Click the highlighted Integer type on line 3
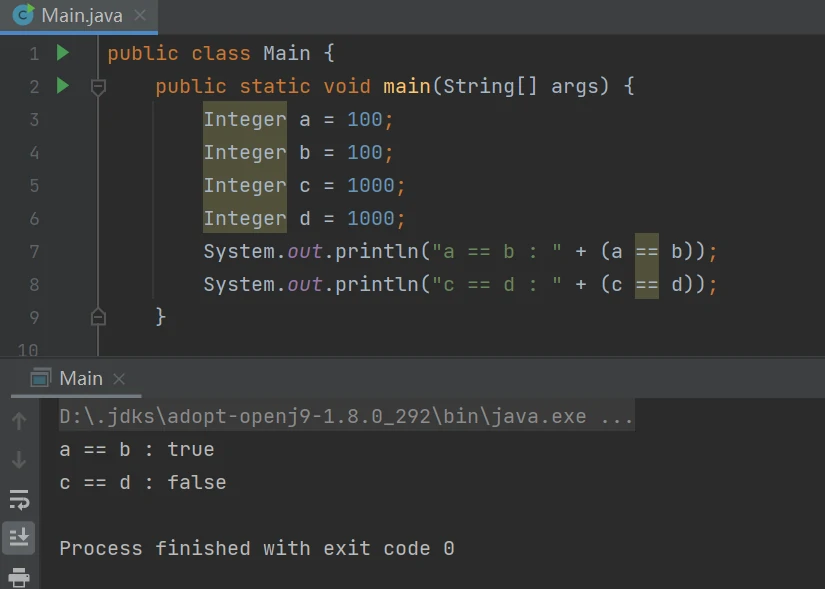The height and width of the screenshot is (589, 825). [244, 120]
